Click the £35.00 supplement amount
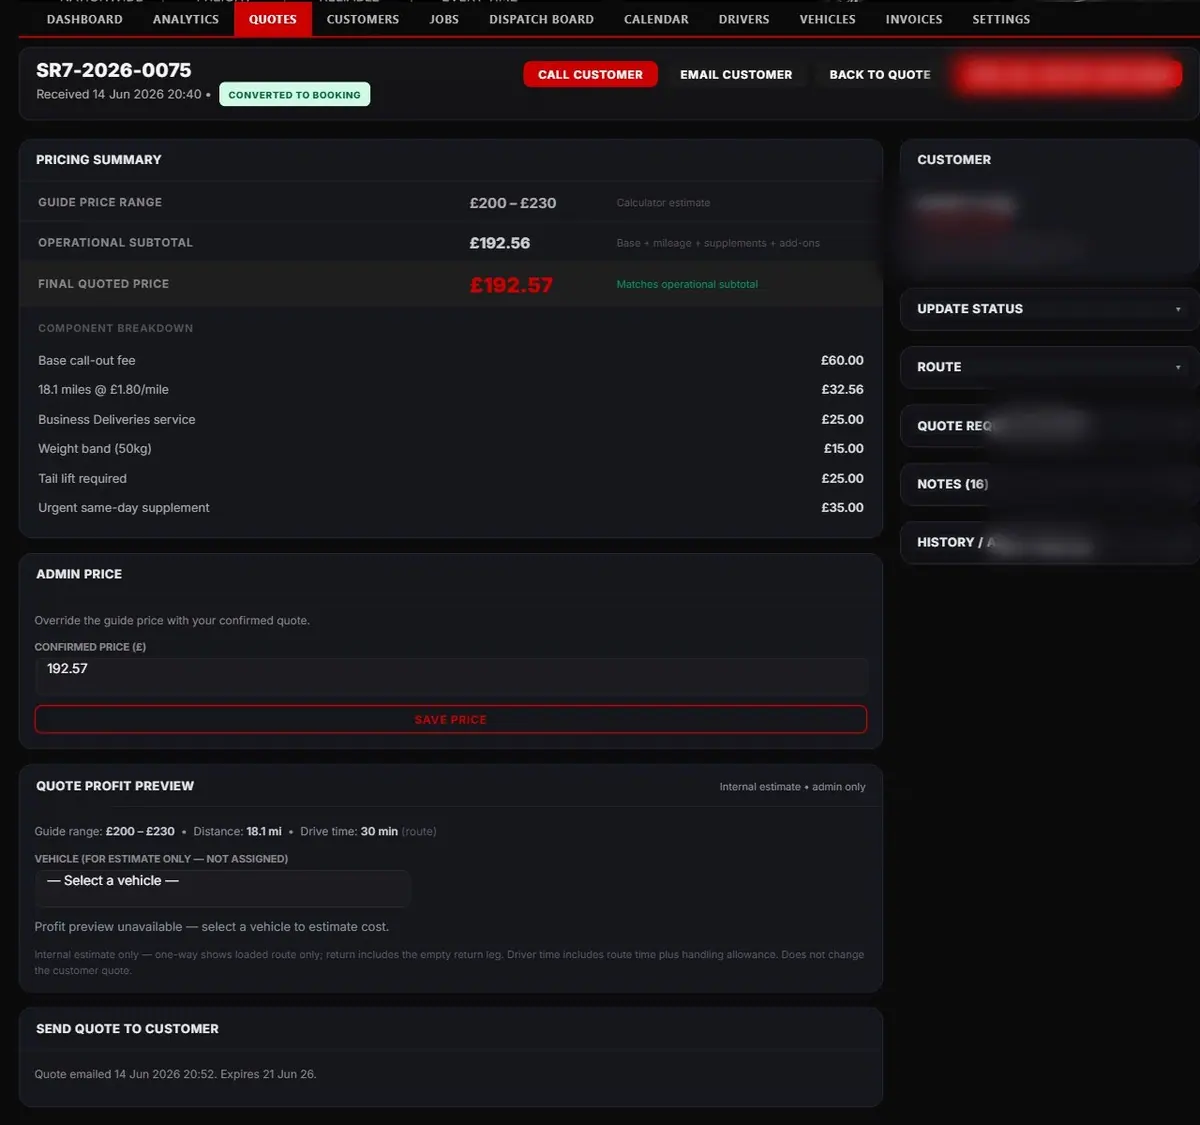 point(842,508)
